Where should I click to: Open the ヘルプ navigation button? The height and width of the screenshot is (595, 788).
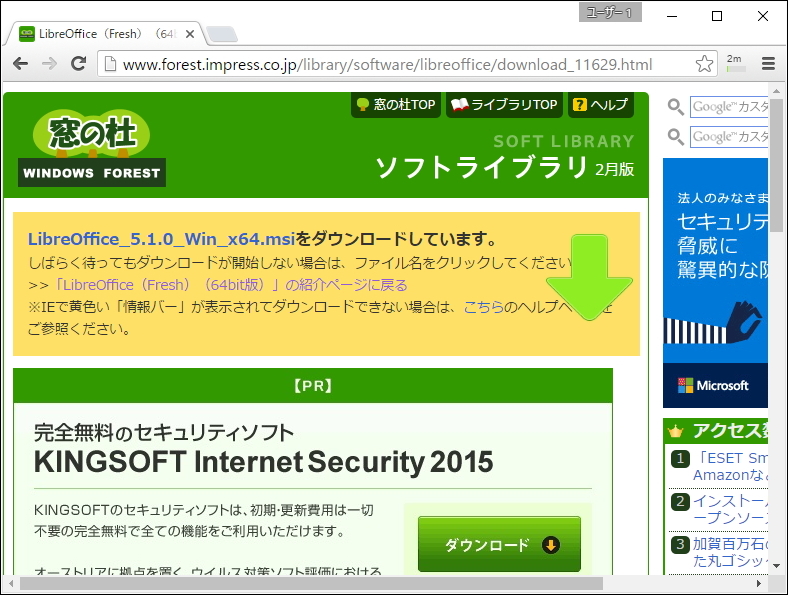[x=601, y=105]
